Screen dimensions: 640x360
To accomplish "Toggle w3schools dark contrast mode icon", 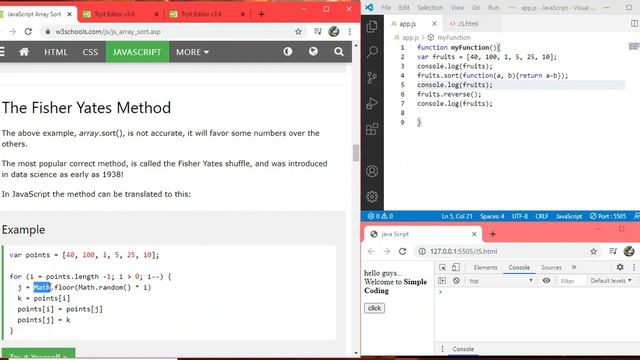I will [x=288, y=51].
